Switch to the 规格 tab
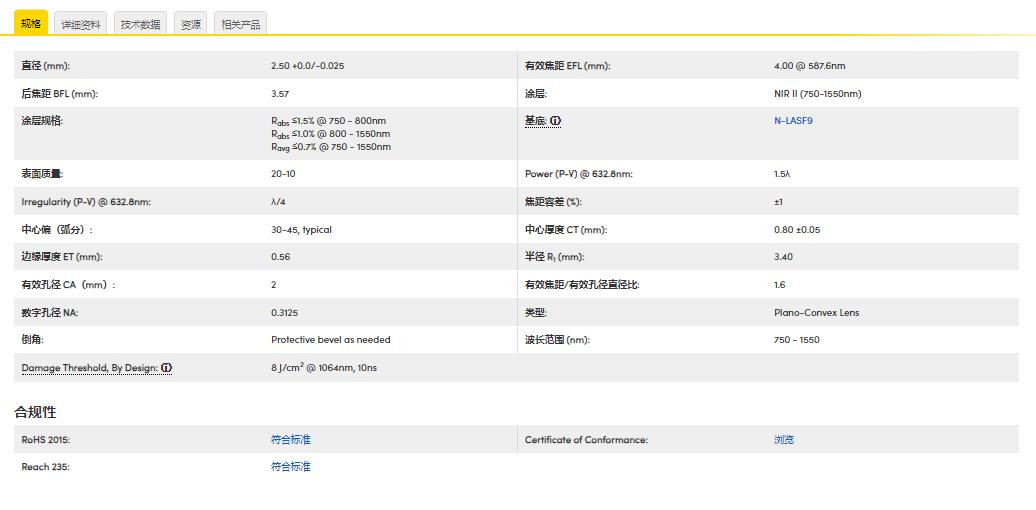 pyautogui.click(x=30, y=23)
